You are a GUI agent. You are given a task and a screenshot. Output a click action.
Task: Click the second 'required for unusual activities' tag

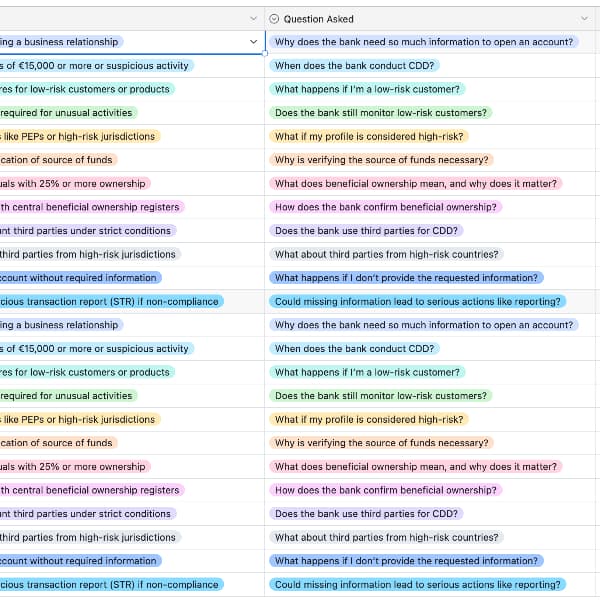[68, 396]
